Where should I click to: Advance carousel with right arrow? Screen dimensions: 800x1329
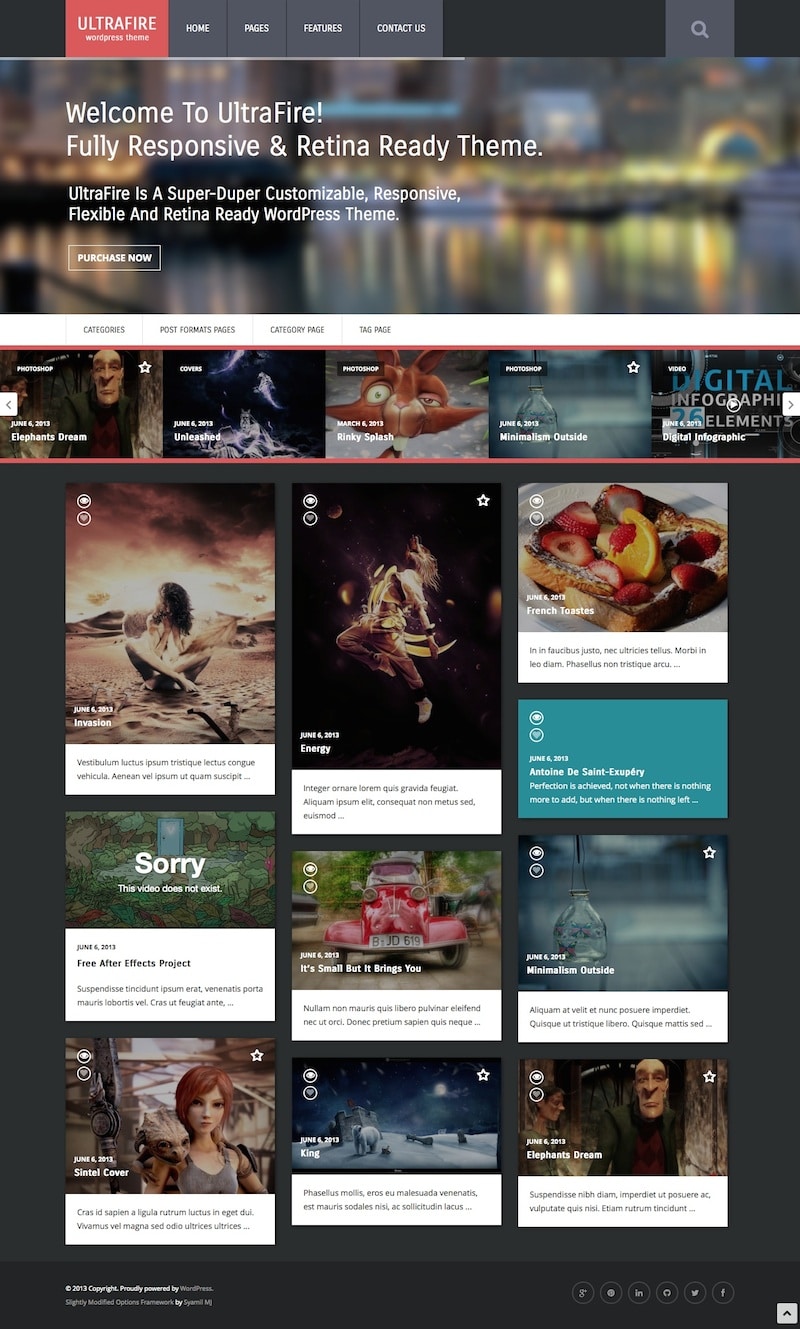point(791,404)
